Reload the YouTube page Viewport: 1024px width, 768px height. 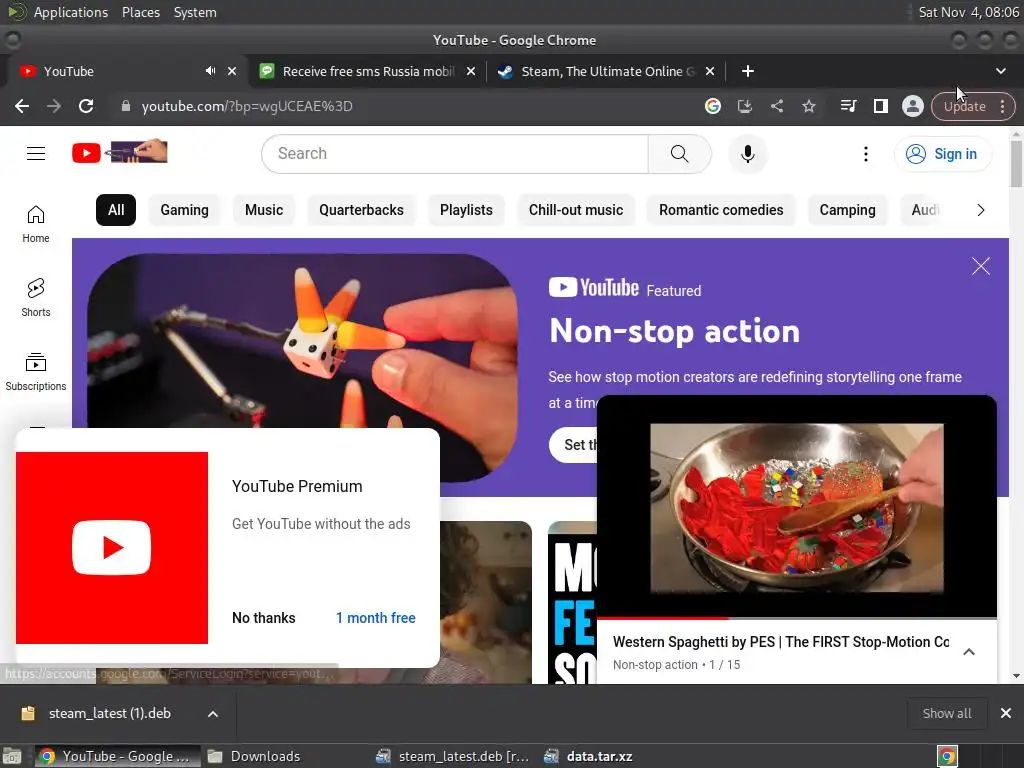(86, 106)
